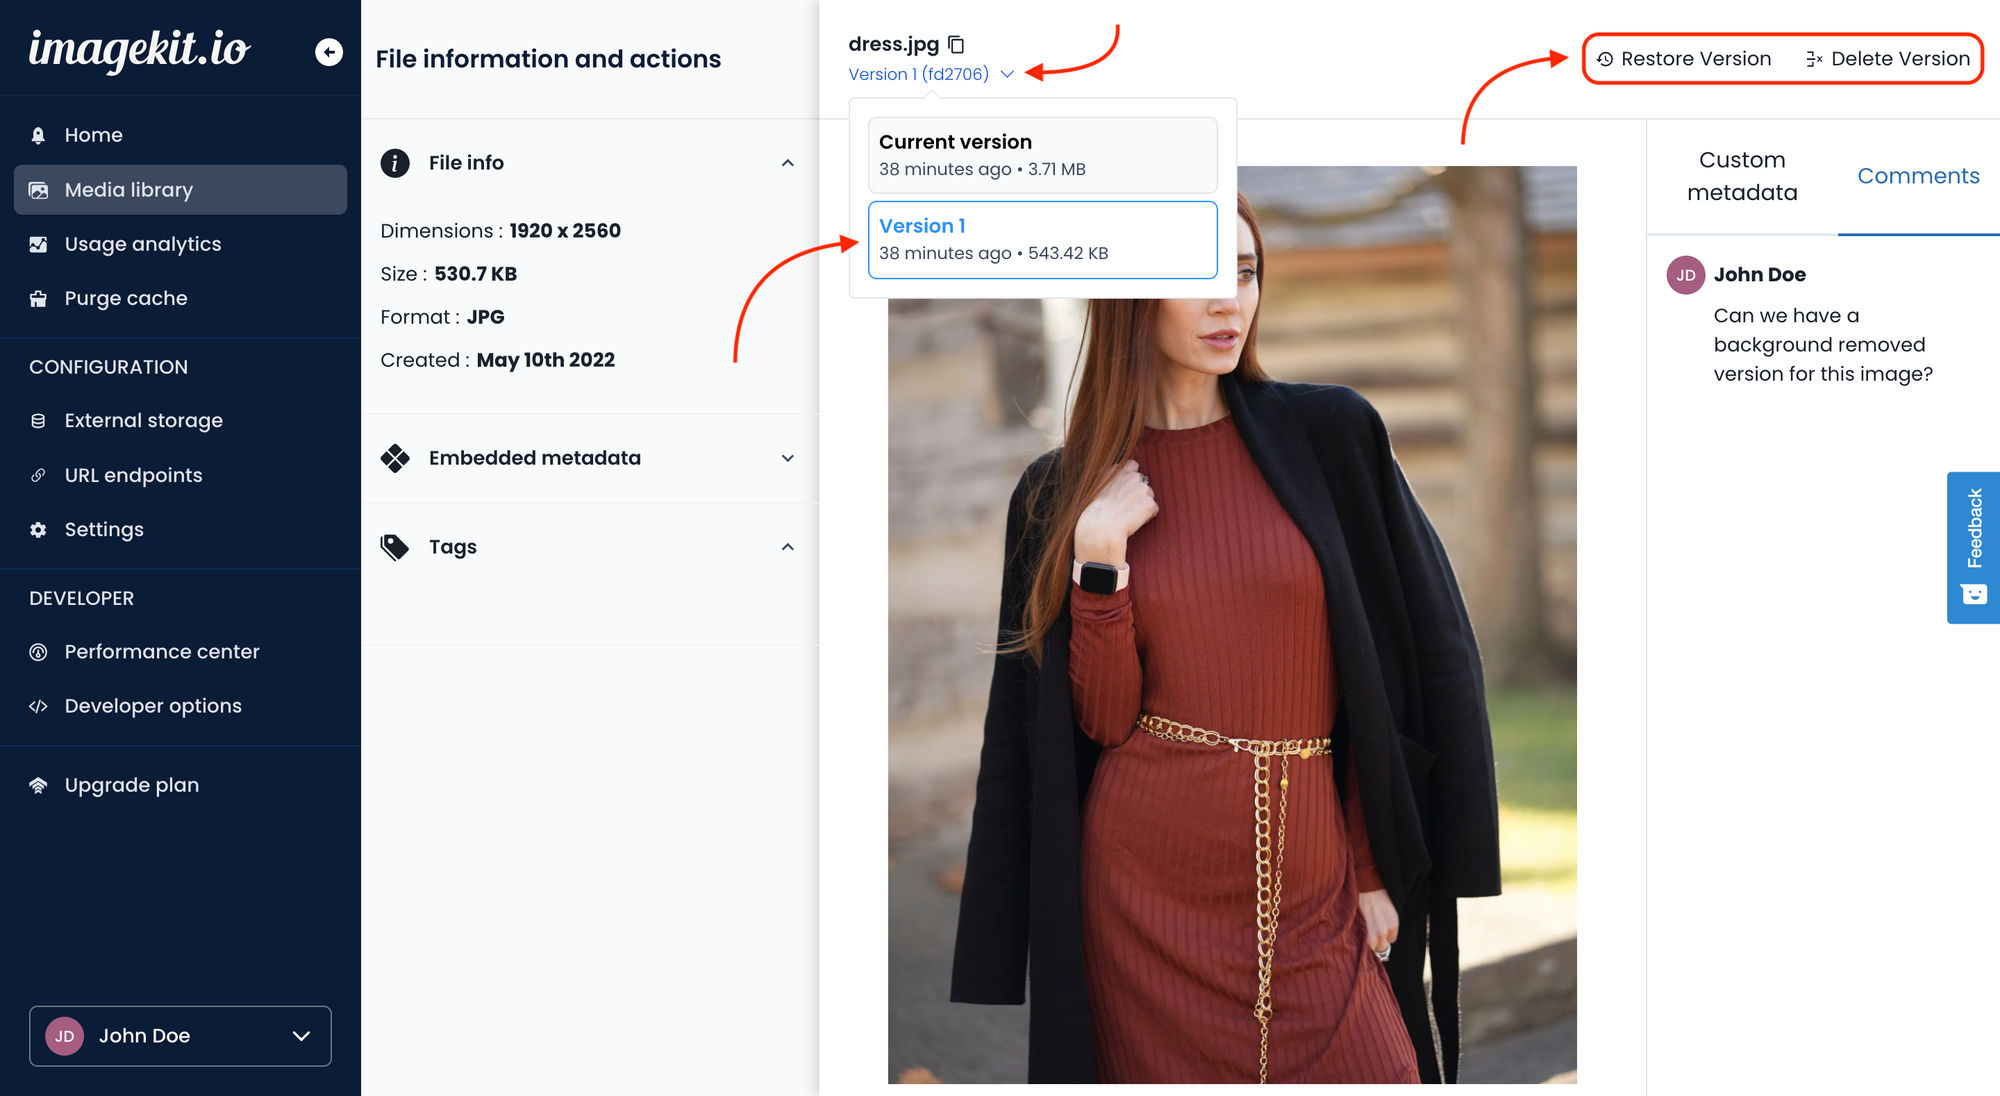Click the comment about background removed version

pyautogui.click(x=1823, y=345)
